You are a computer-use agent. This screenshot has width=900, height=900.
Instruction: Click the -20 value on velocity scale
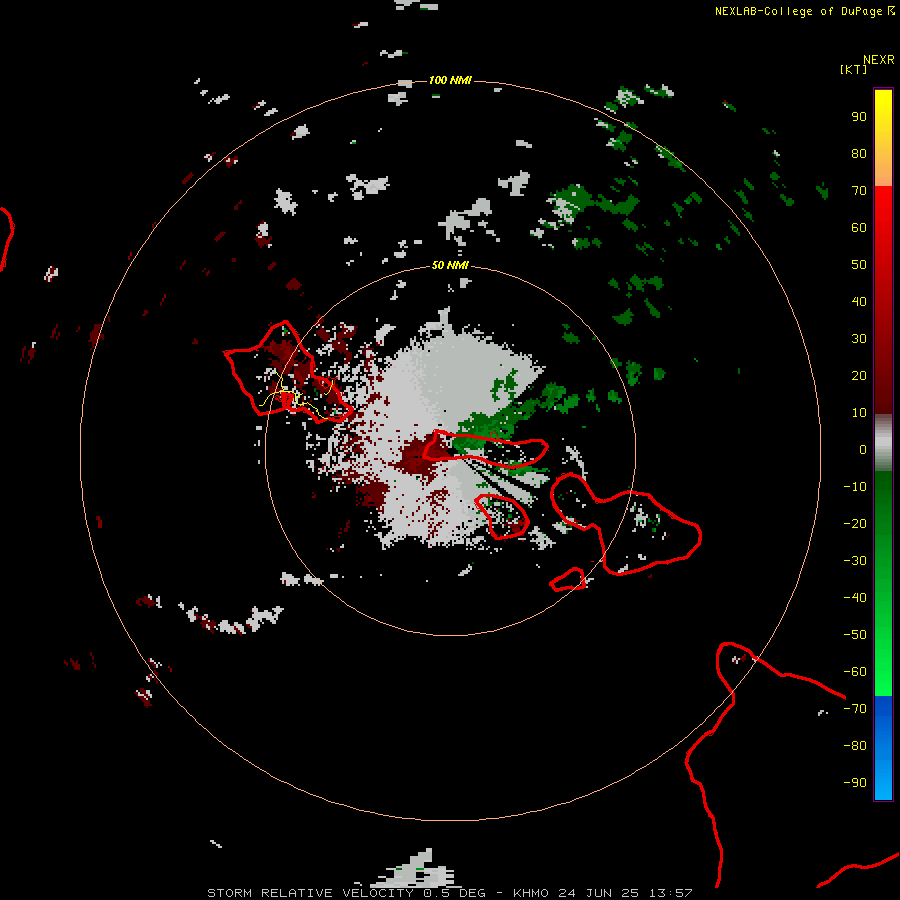click(855, 523)
